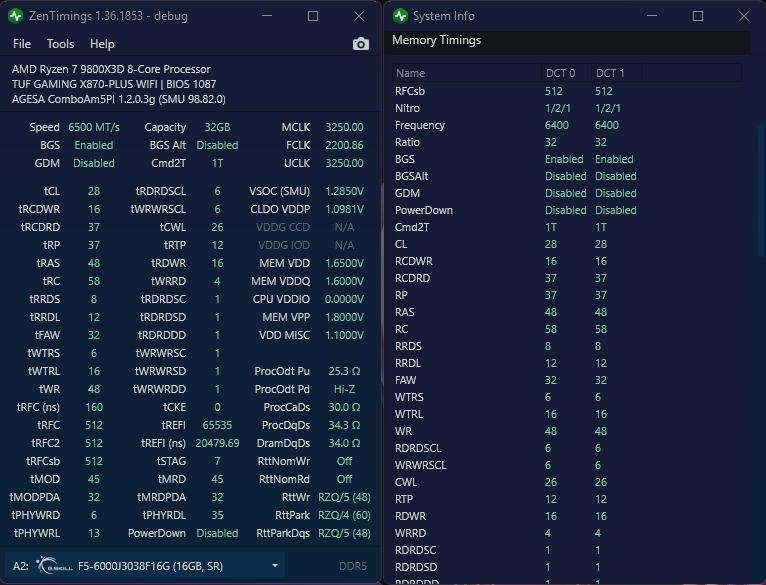
Task: Click the System Info window logo icon
Action: [x=400, y=16]
